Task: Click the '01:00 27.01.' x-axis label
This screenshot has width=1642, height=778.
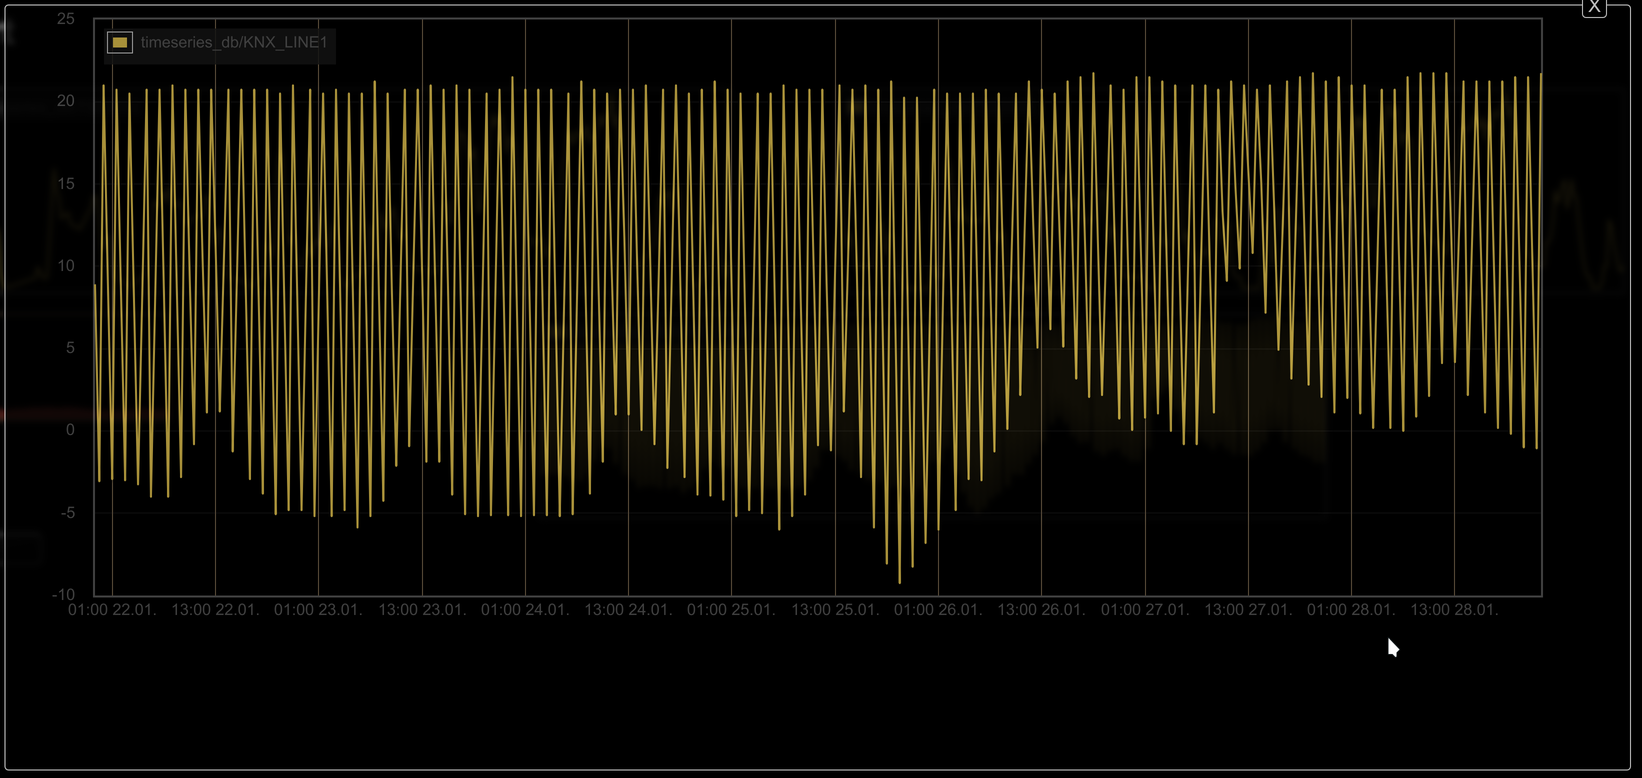Action: (x=1145, y=610)
